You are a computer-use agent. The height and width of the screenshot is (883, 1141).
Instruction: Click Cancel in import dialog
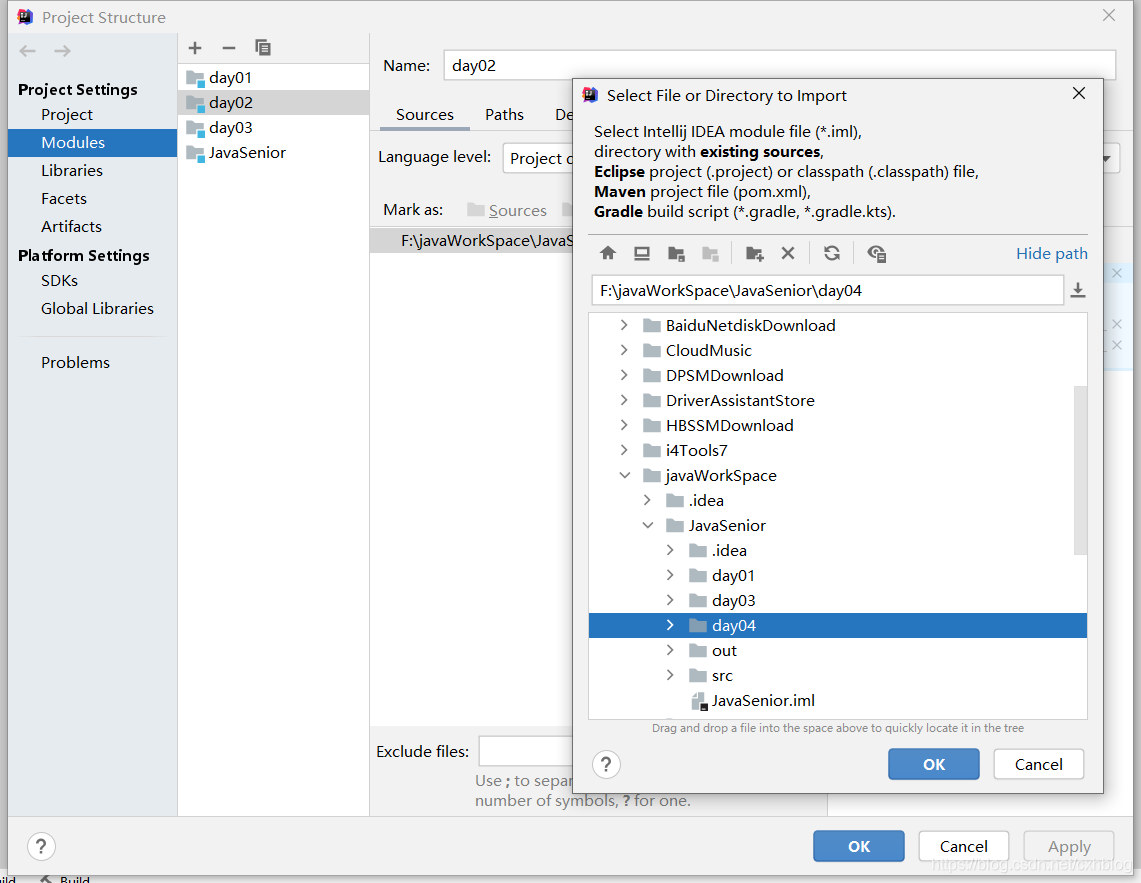click(1038, 764)
